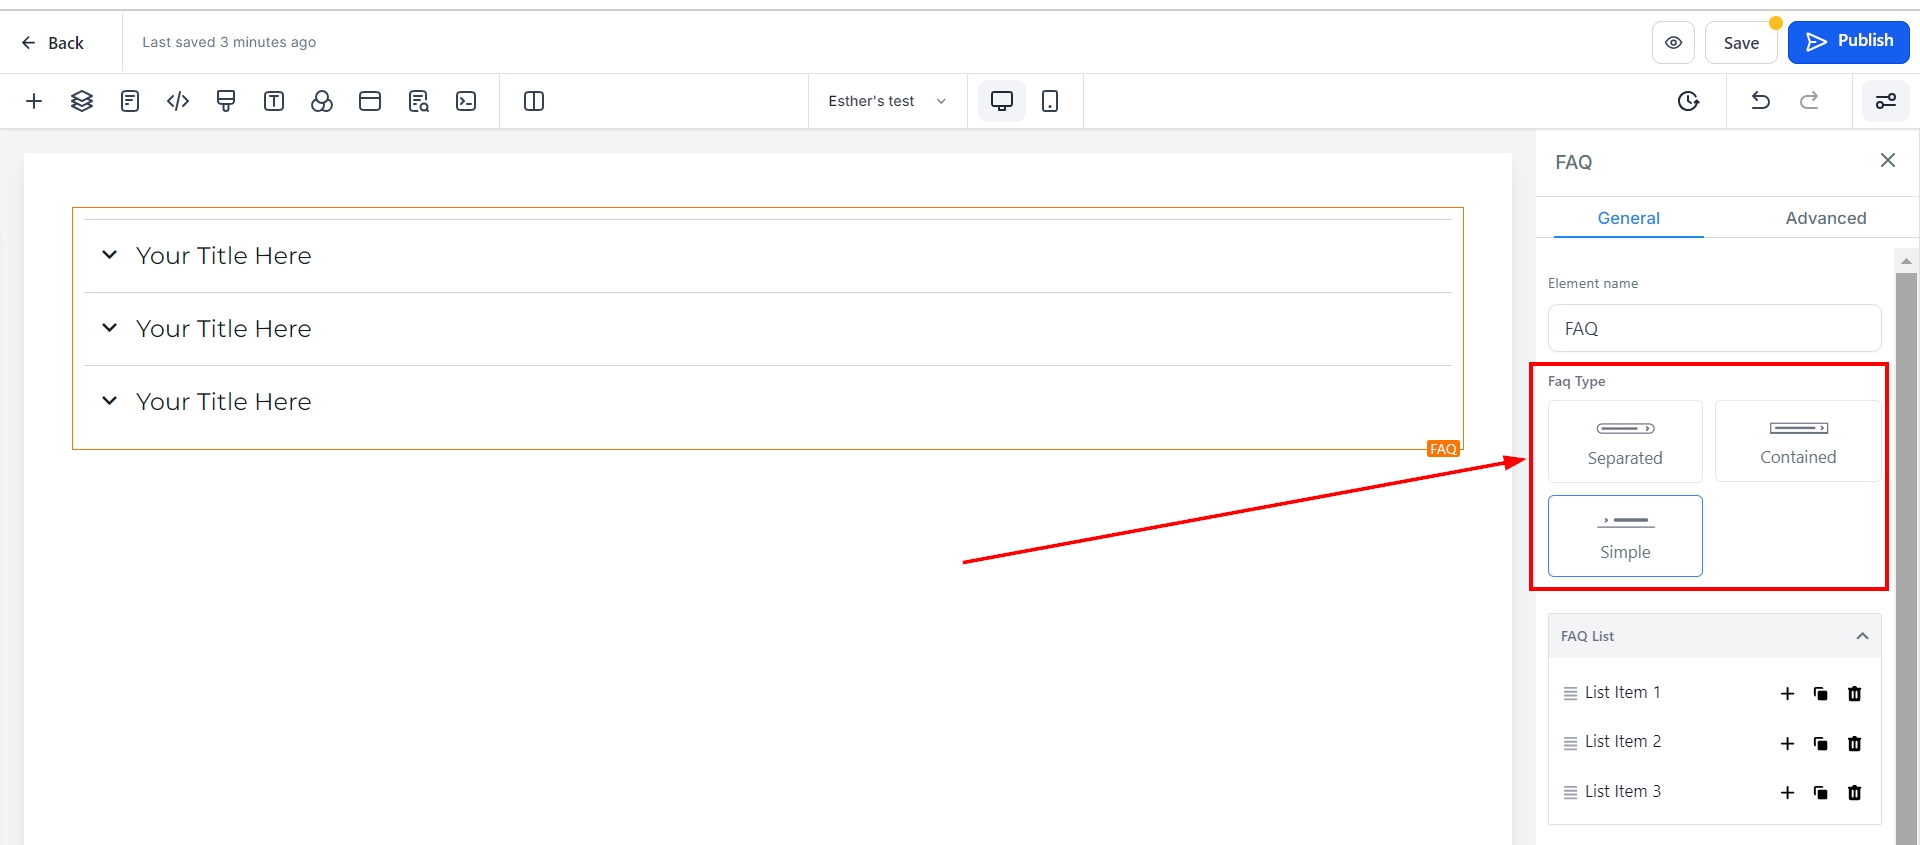Click the text typography icon
The image size is (1920, 845).
(x=274, y=101)
